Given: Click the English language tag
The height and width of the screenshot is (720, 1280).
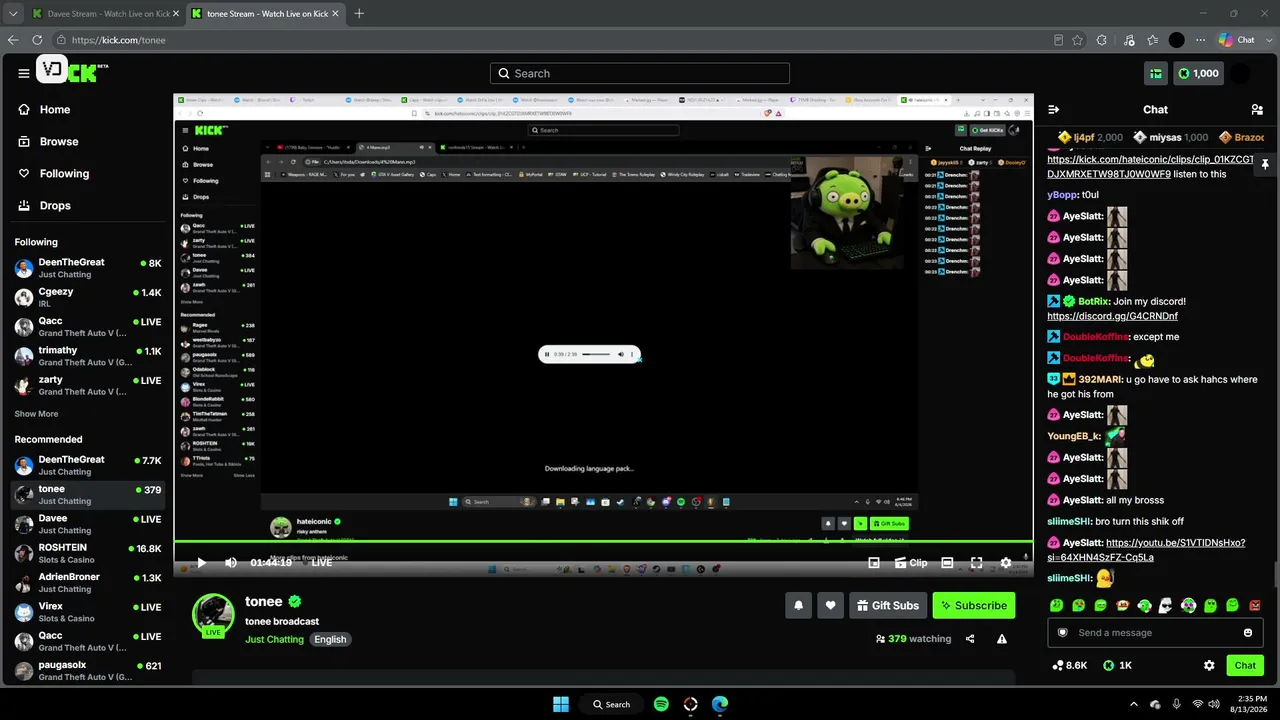Looking at the screenshot, I should [330, 639].
